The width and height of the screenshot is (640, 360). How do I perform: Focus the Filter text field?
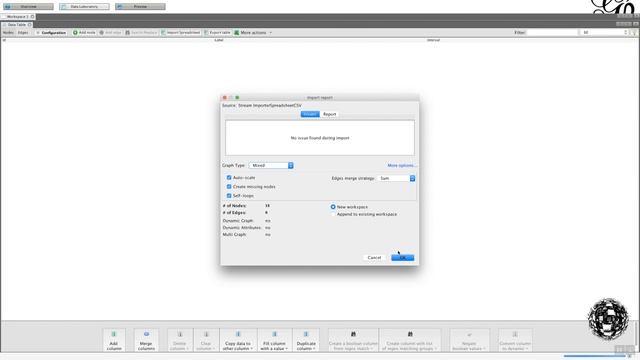point(552,33)
